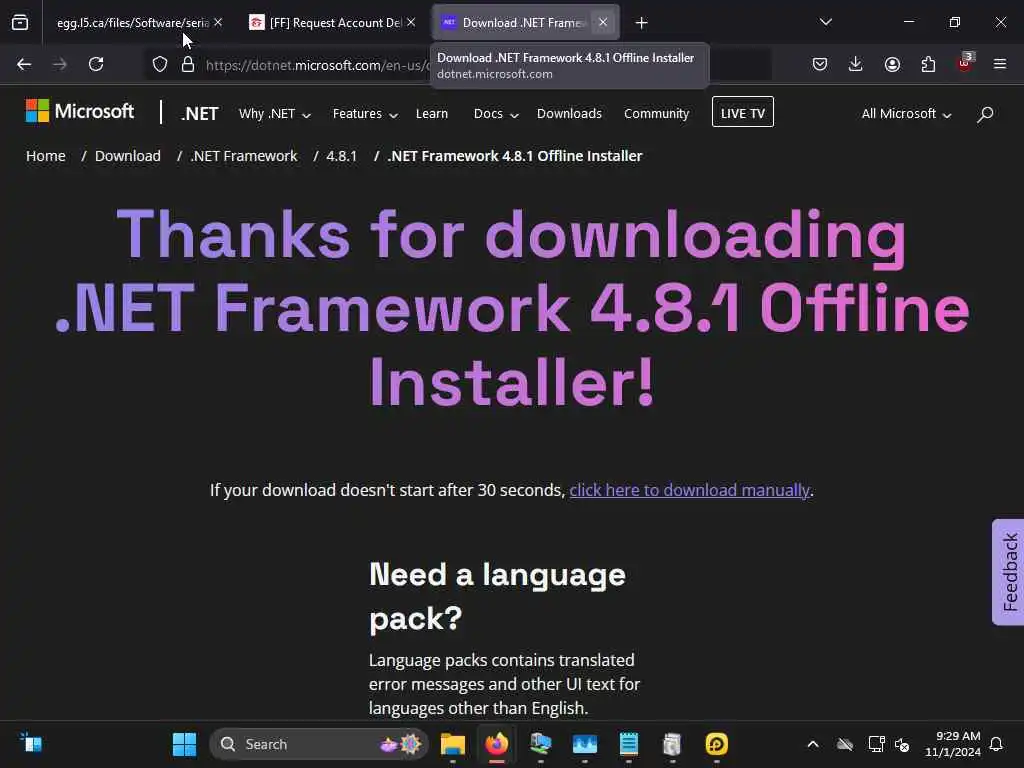Open File Explorer from the taskbar
1024x768 pixels.
pyautogui.click(x=453, y=744)
